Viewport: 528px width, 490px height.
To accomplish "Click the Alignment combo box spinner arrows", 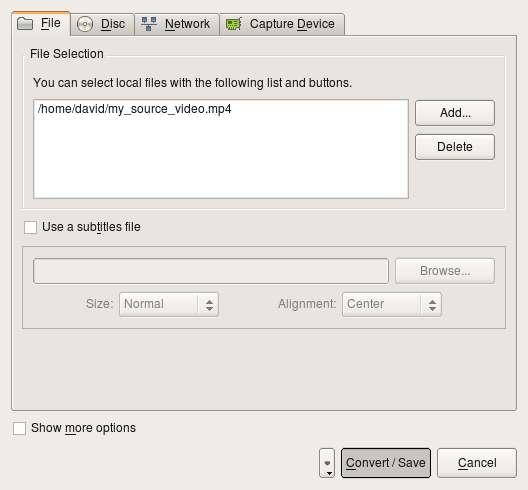I will click(432, 305).
